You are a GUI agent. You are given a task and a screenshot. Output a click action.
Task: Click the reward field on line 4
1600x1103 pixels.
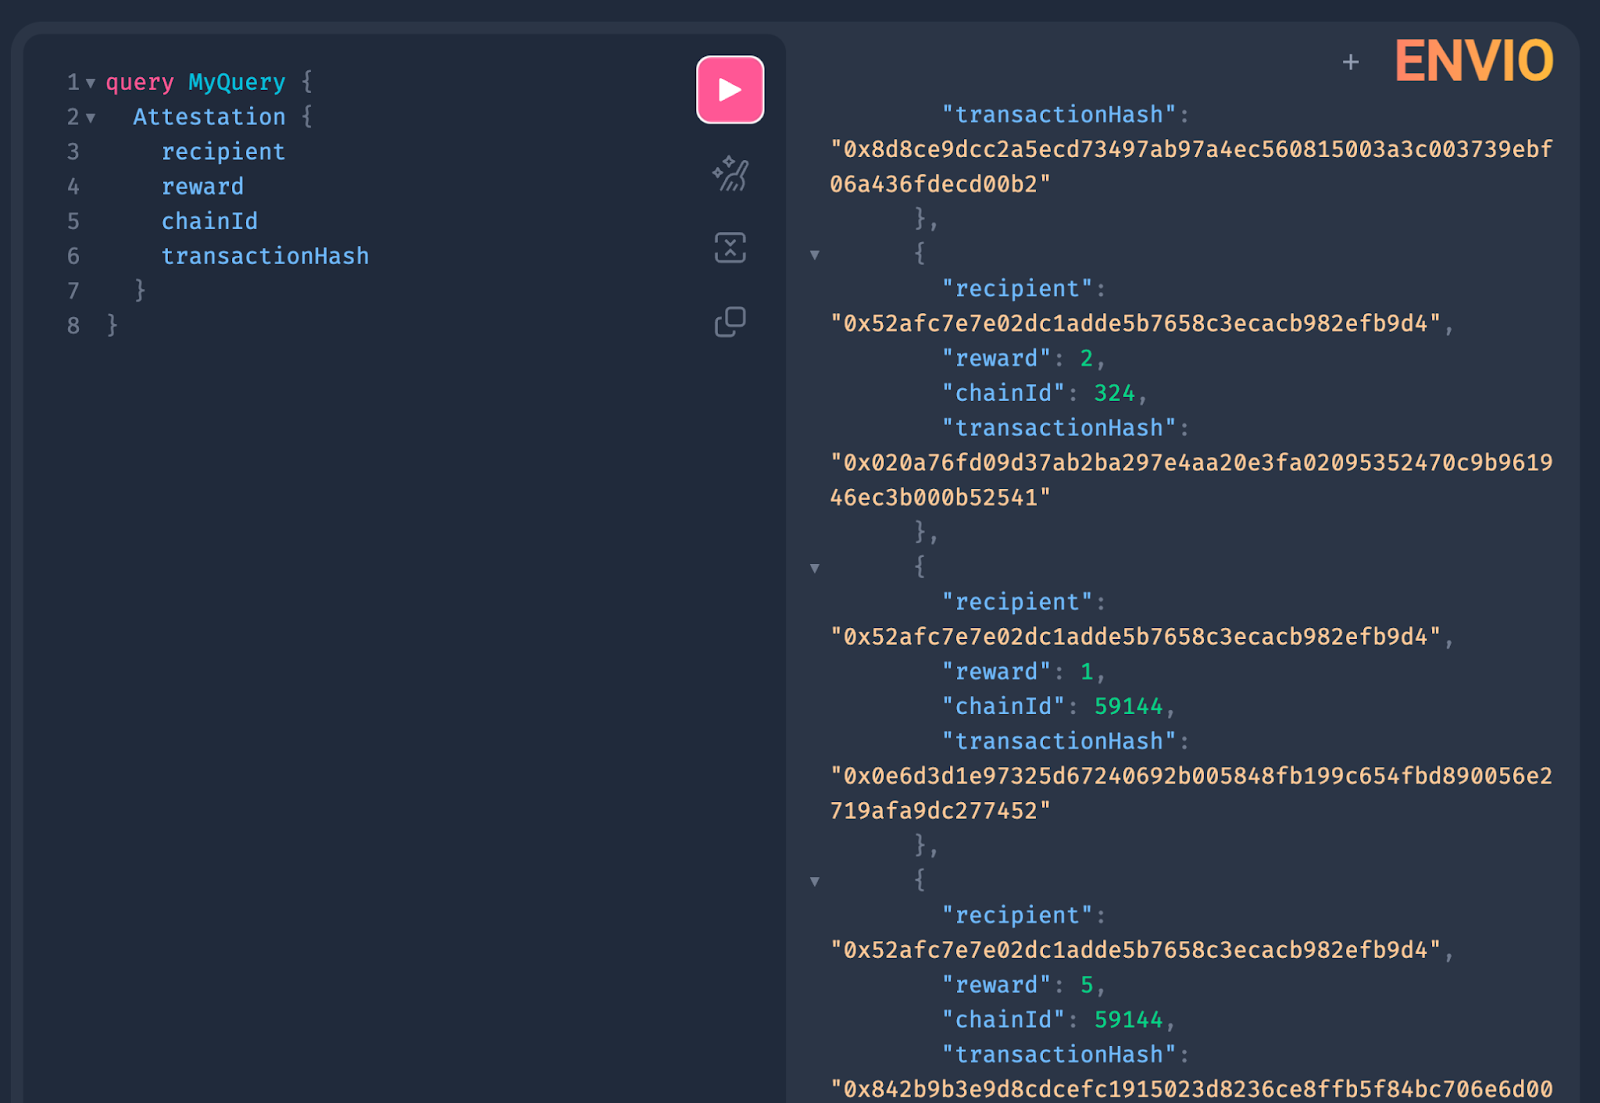pyautogui.click(x=202, y=186)
